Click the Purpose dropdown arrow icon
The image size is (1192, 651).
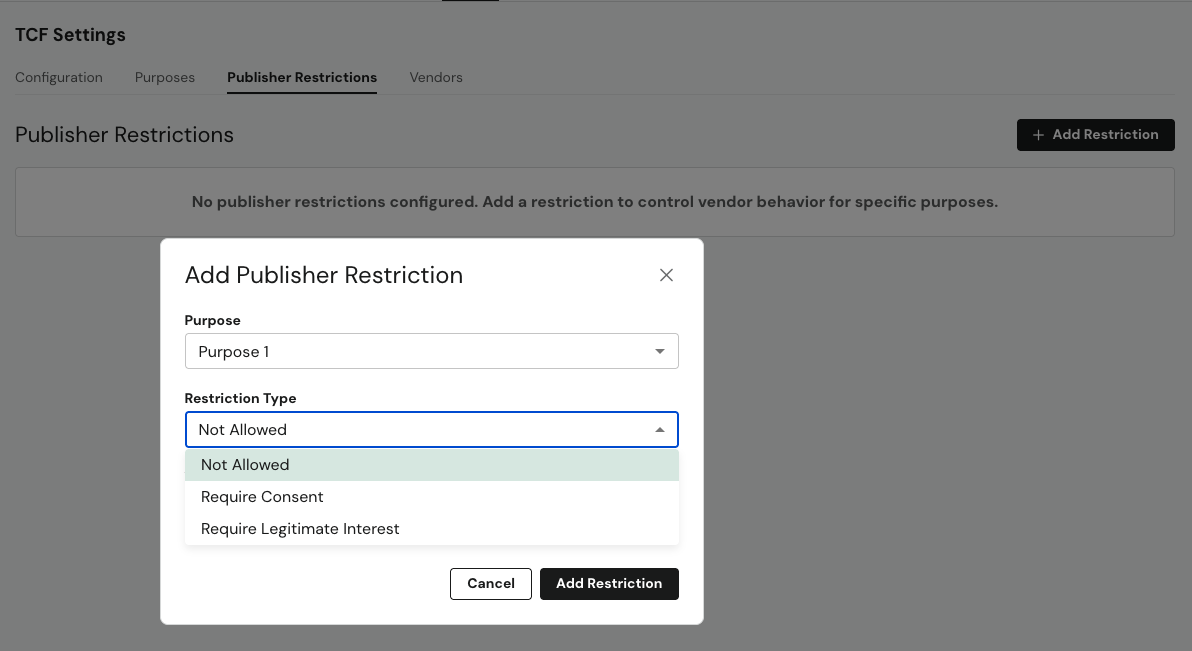[x=660, y=351]
